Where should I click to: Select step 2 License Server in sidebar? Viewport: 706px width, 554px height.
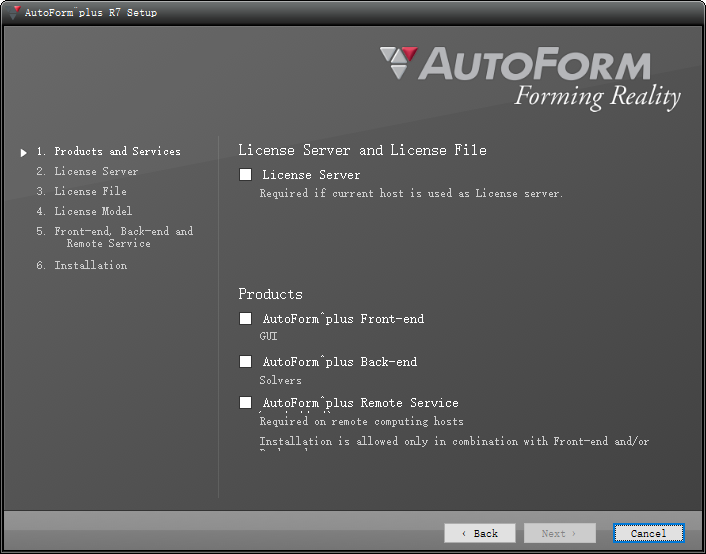pos(87,172)
